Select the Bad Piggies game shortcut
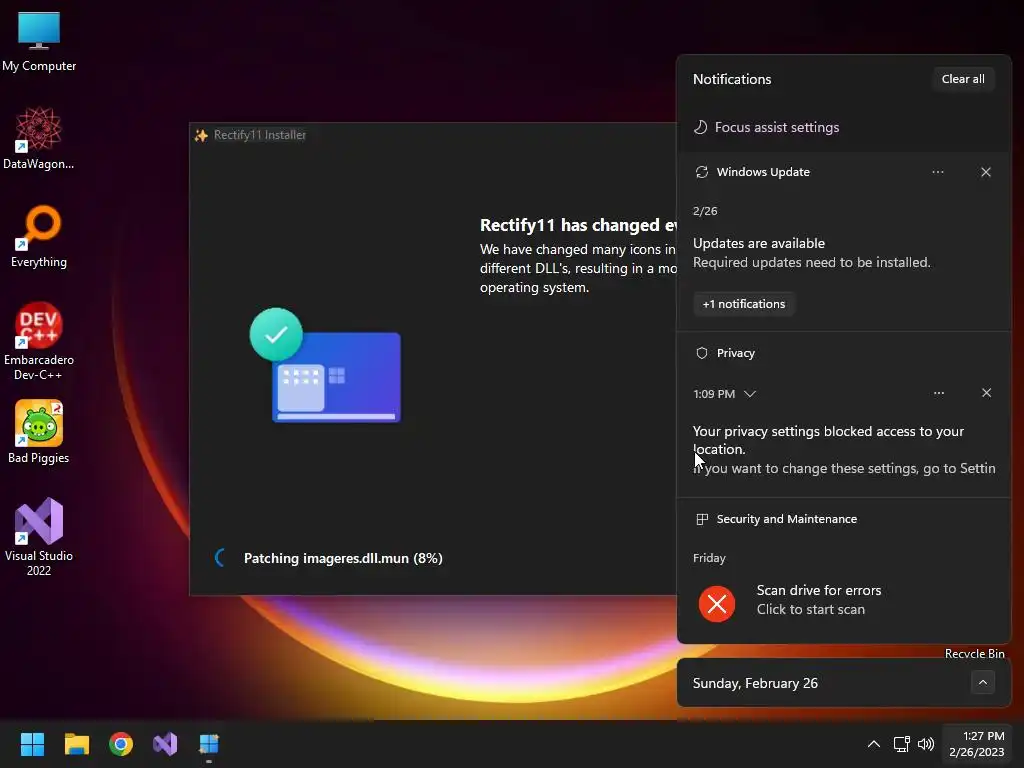The height and width of the screenshot is (768, 1024). click(x=39, y=432)
